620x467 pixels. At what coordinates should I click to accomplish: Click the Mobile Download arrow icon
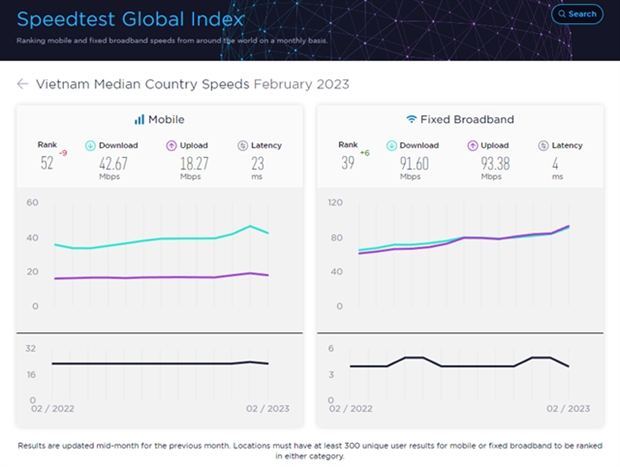(x=90, y=145)
